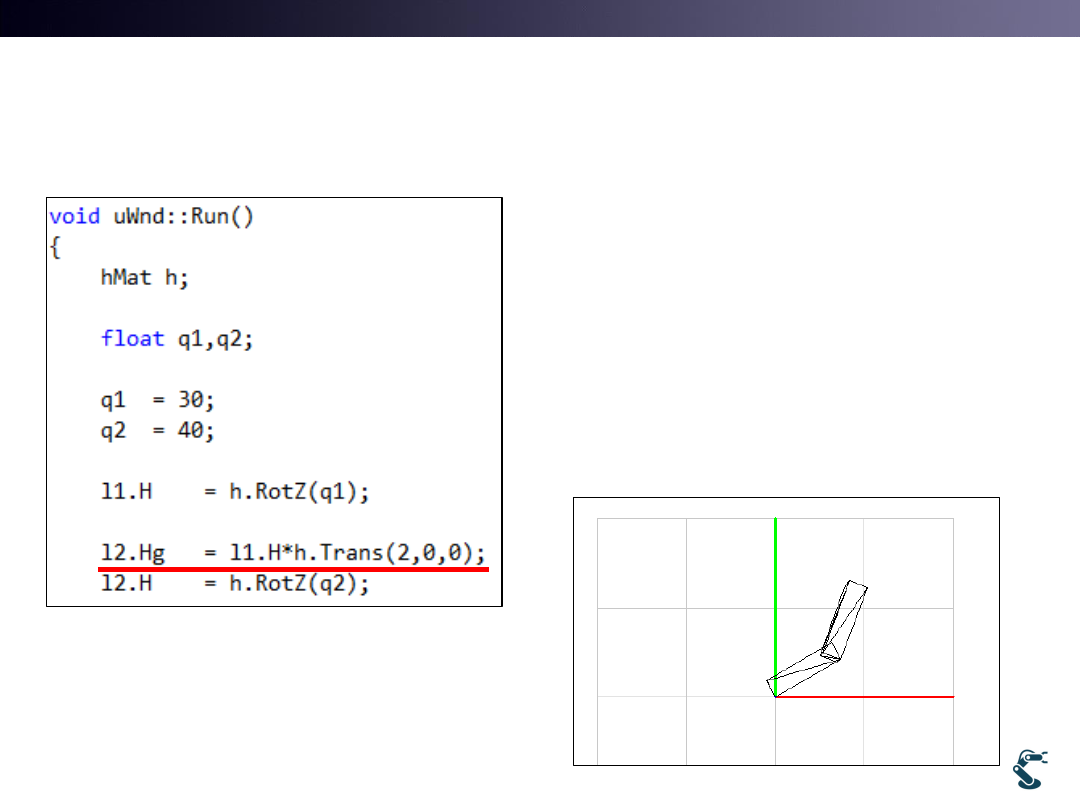The width and height of the screenshot is (1080, 810).
Task: Click the 'q1 = 30;' assignment line
Action: (157, 399)
